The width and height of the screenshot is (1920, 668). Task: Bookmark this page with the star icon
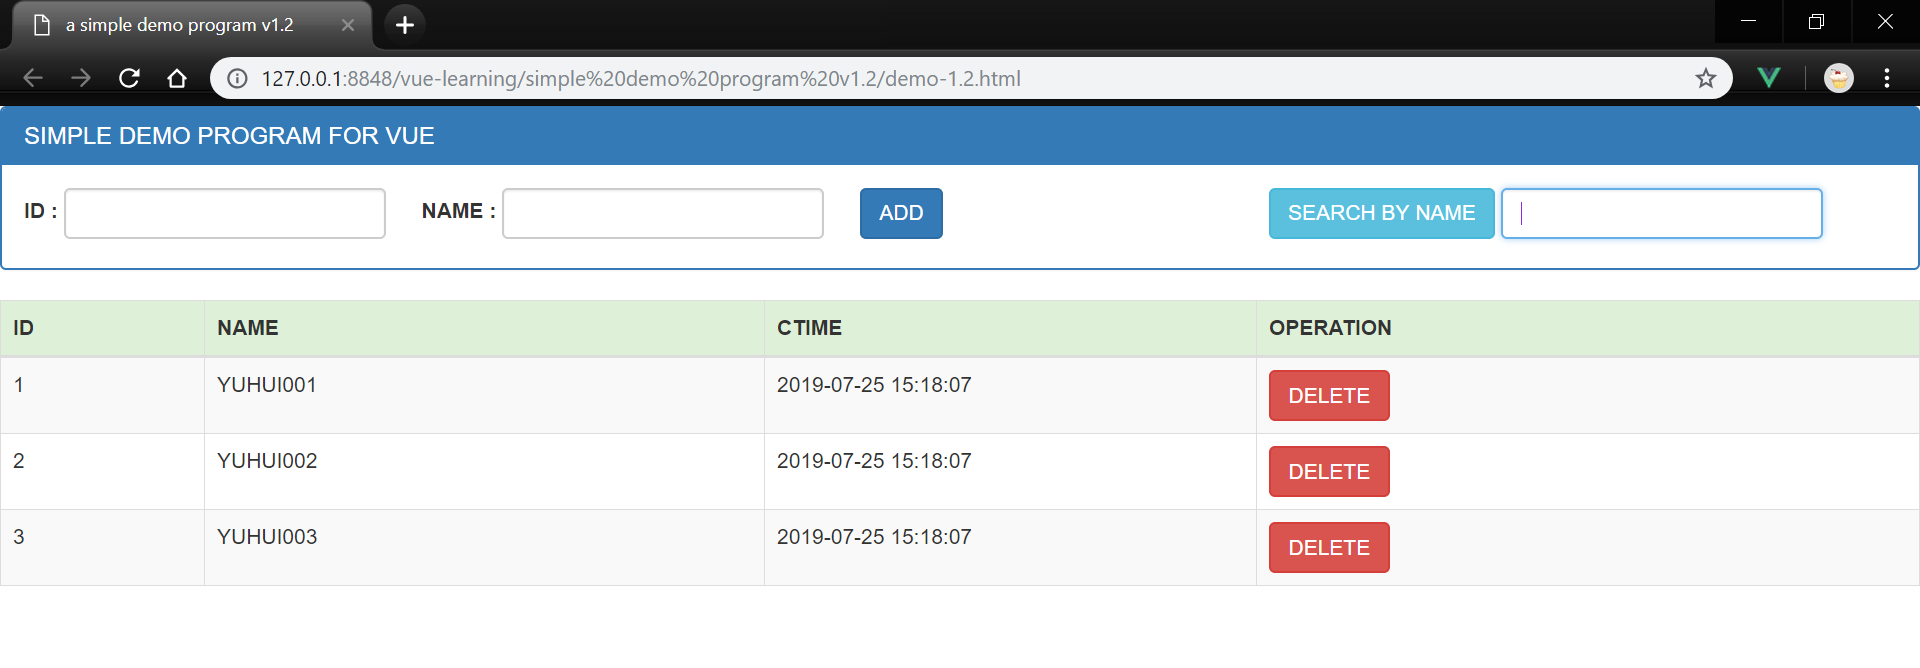1705,78
